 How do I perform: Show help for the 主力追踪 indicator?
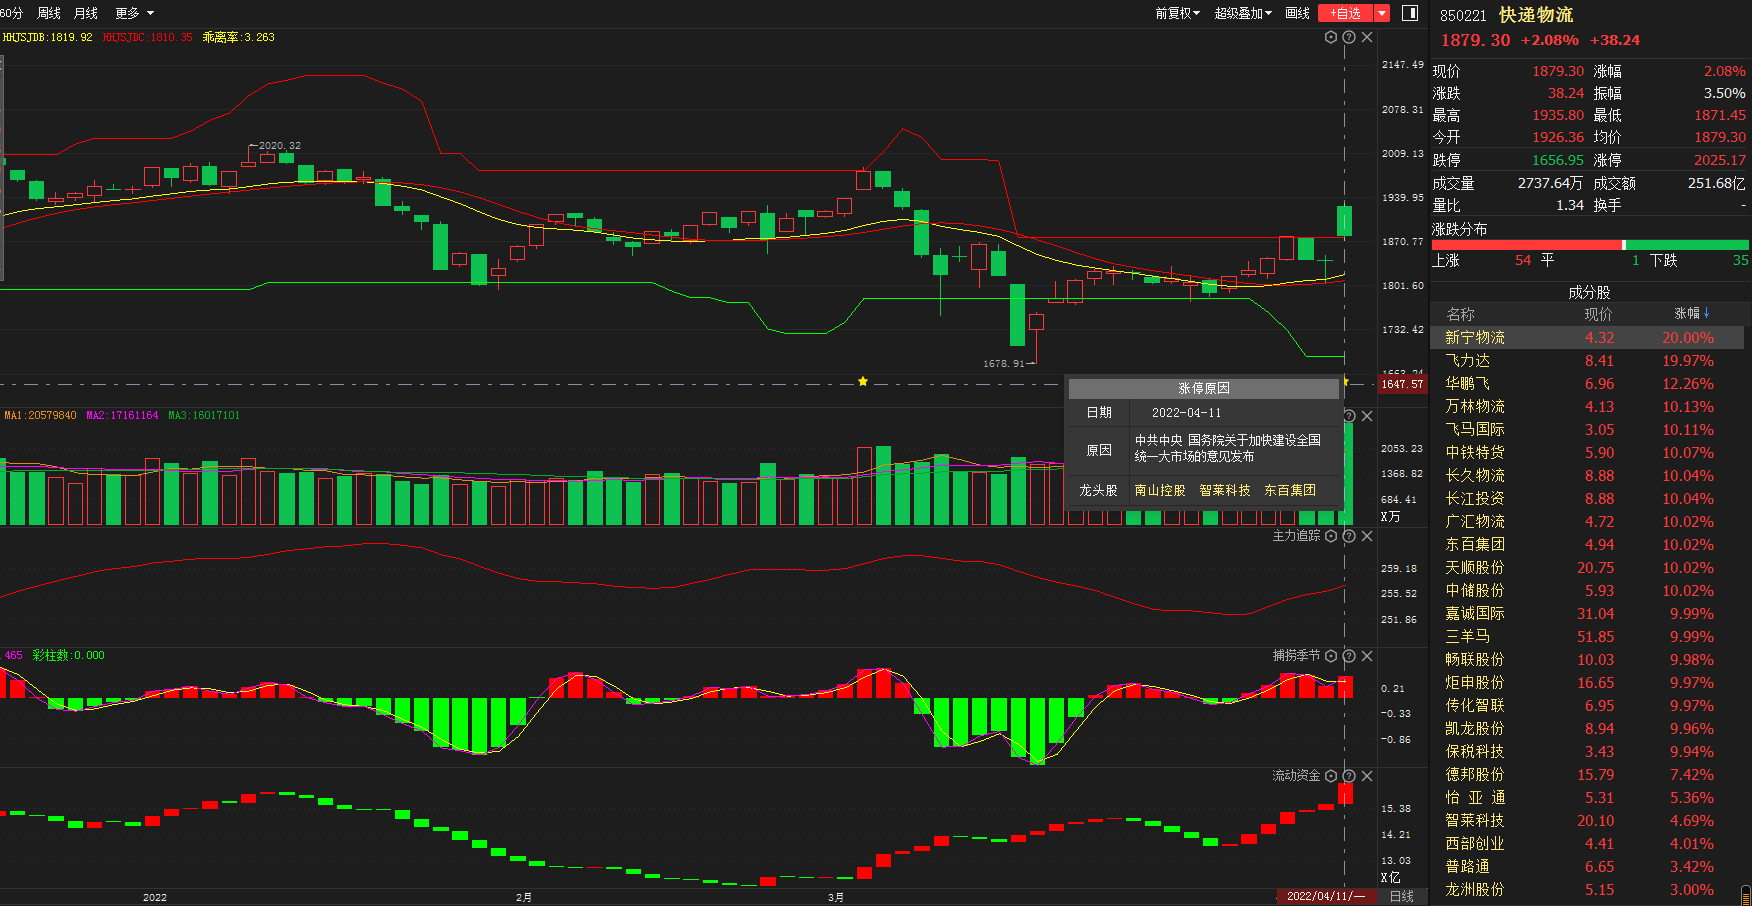[1349, 536]
